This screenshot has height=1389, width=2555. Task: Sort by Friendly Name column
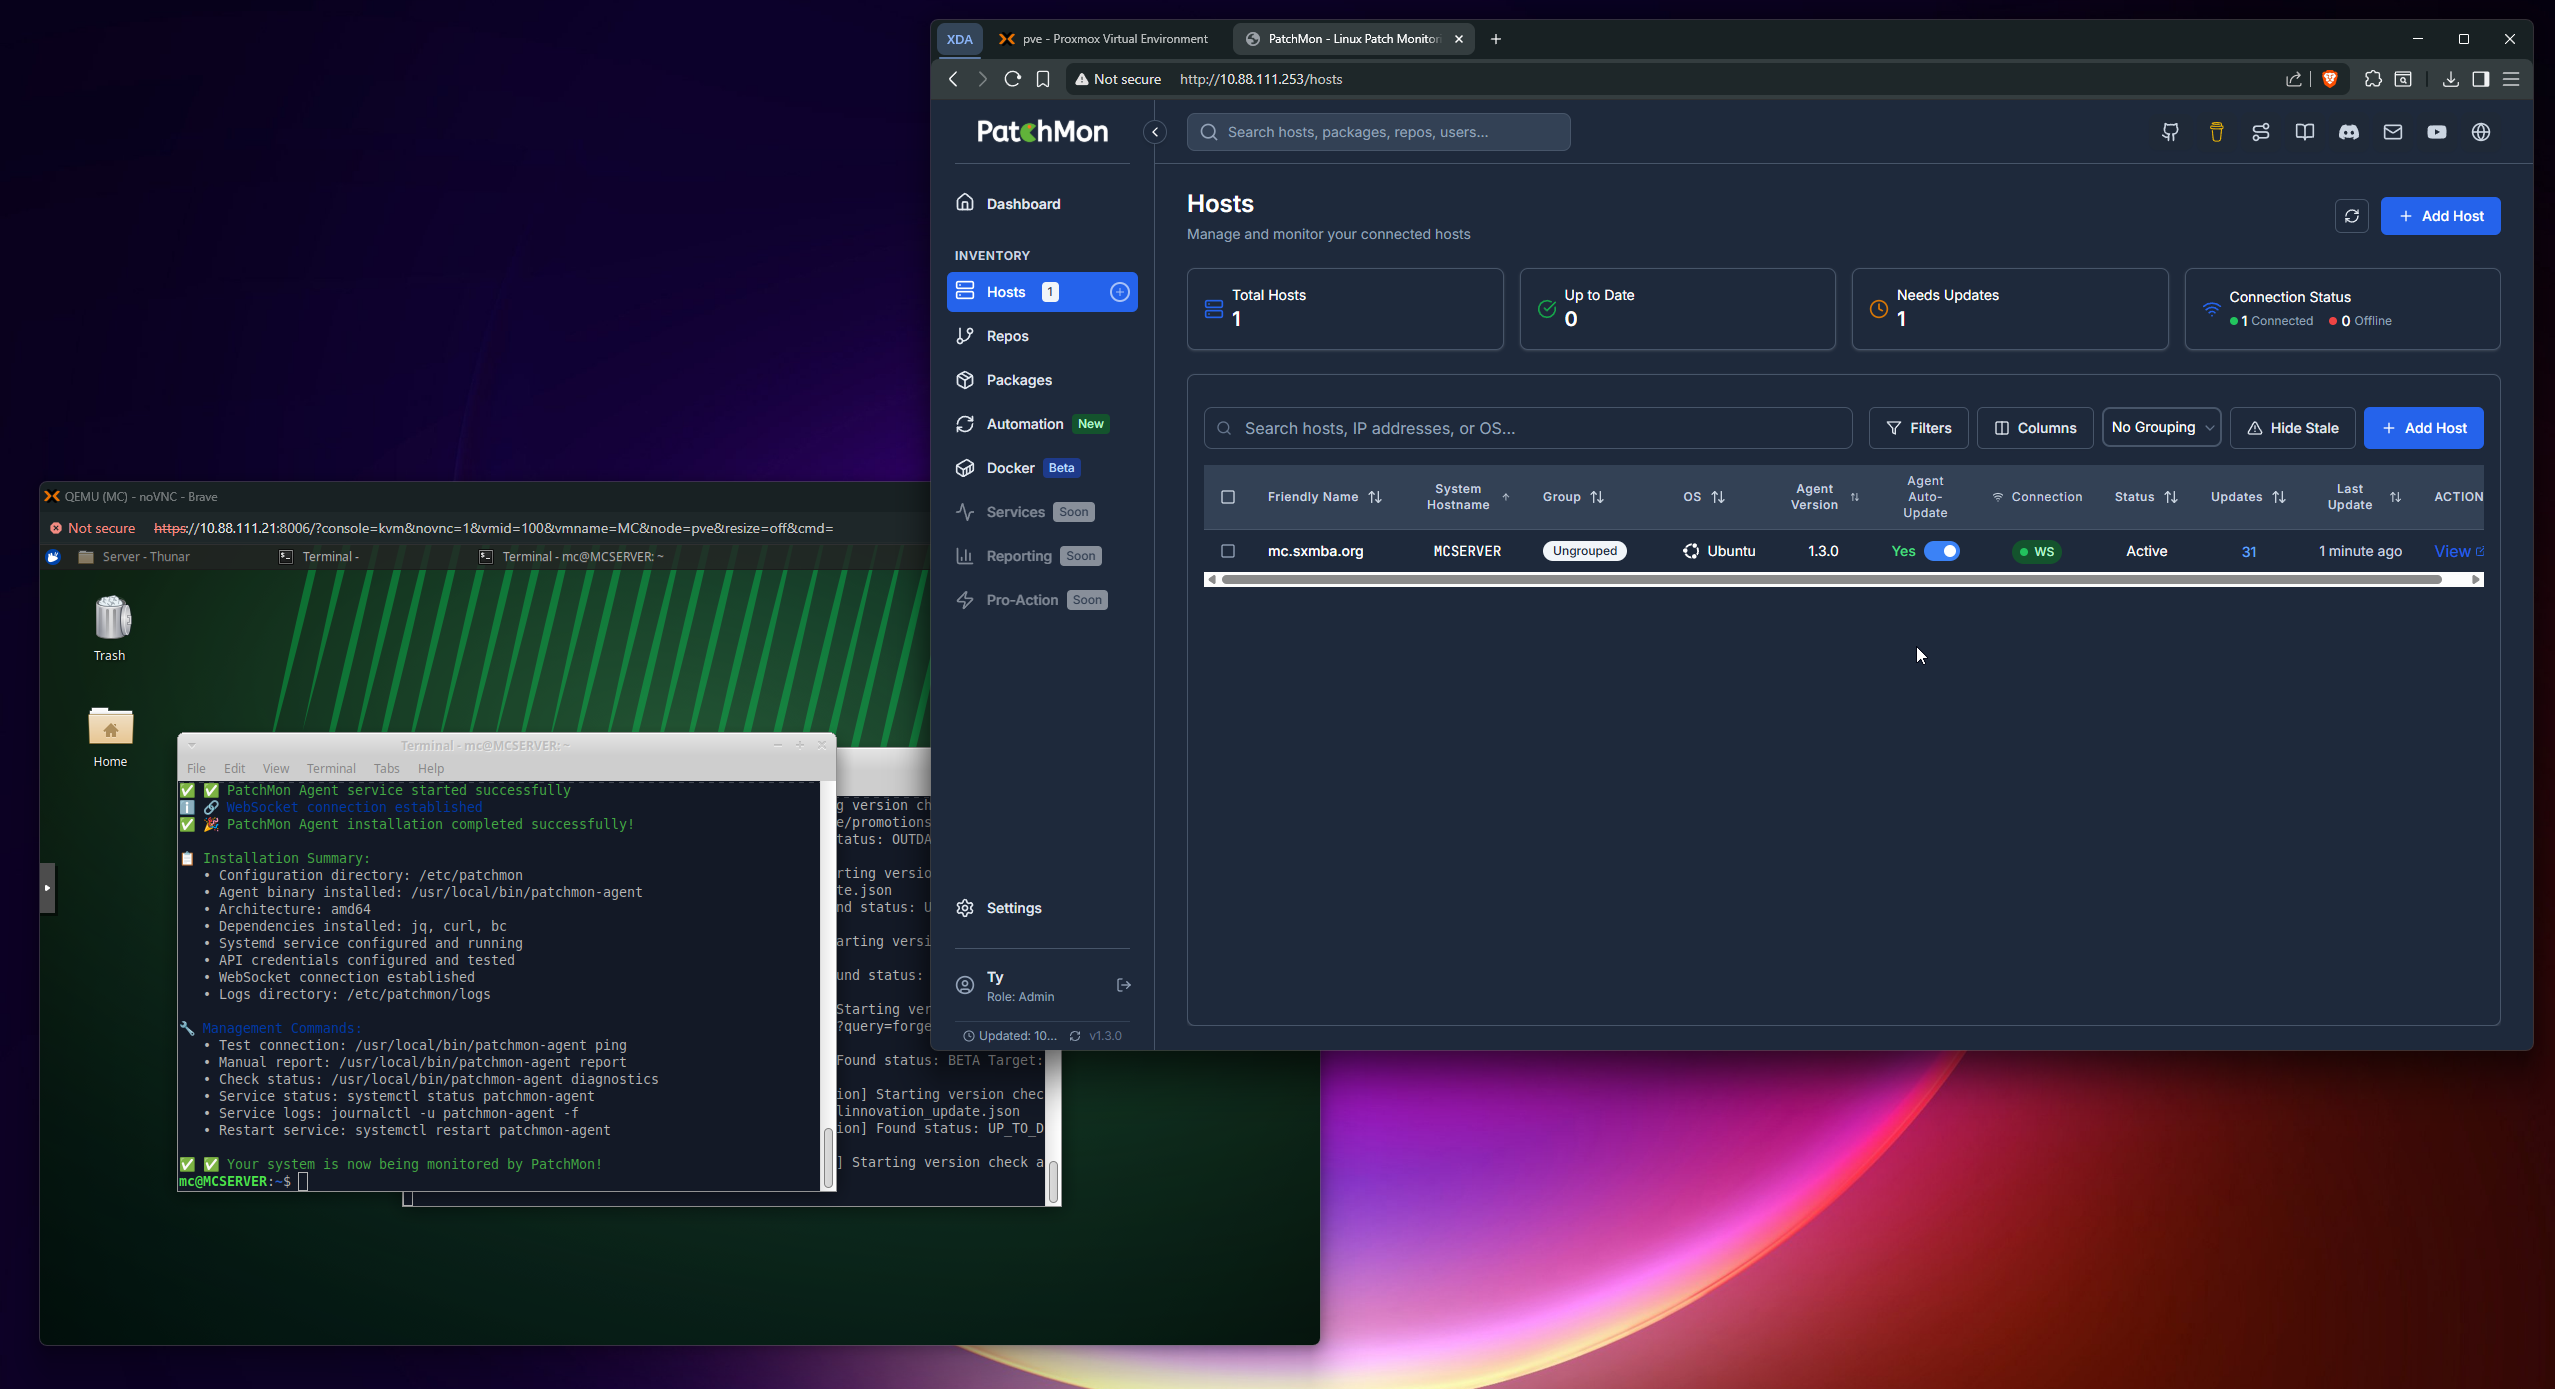[x=1324, y=497]
